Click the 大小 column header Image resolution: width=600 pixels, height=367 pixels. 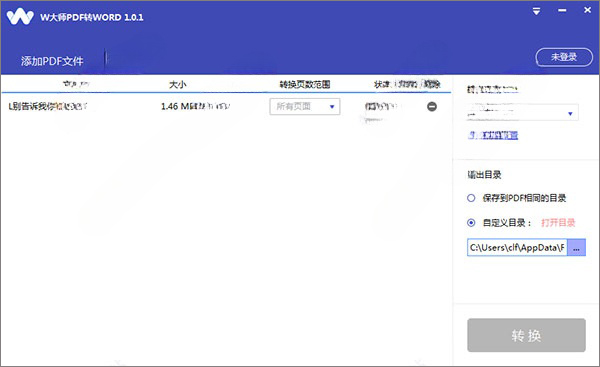pos(178,85)
